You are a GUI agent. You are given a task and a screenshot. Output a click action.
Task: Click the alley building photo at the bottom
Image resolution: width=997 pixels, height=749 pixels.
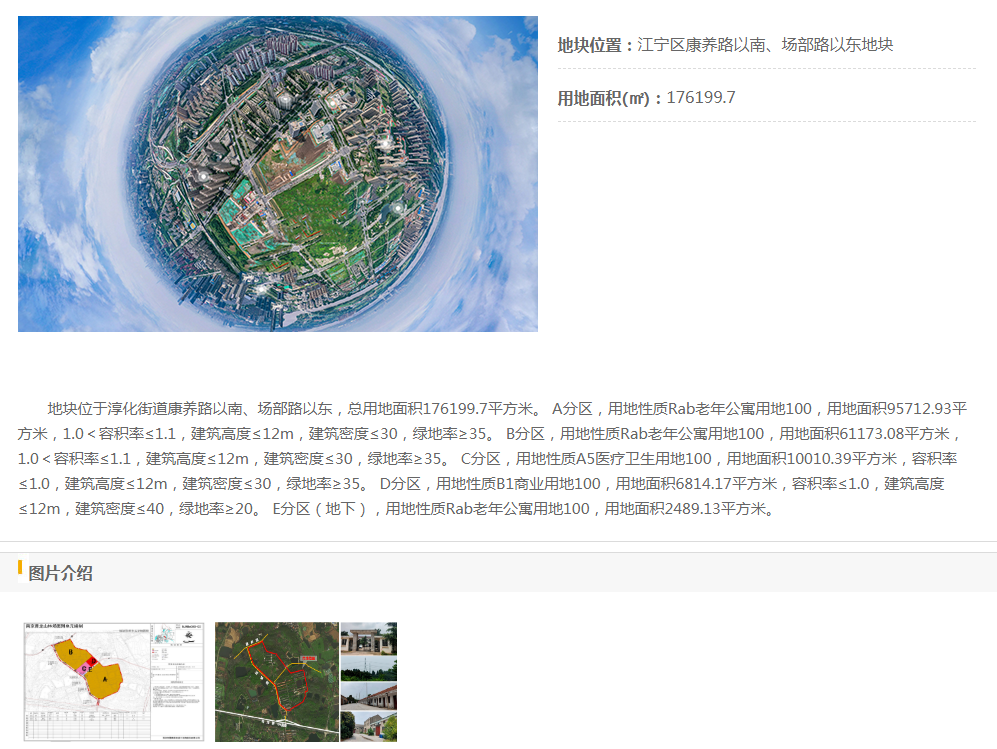tap(369, 726)
